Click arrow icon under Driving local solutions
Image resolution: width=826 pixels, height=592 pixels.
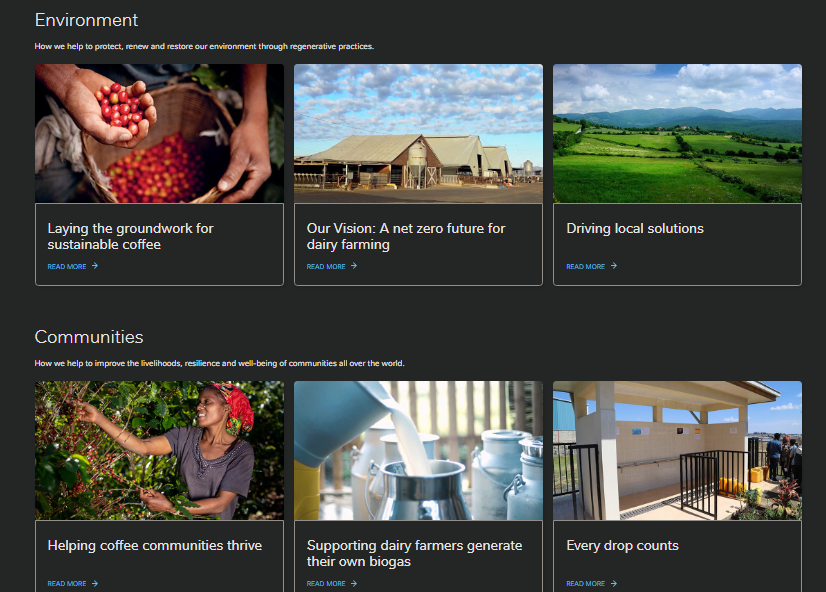[614, 266]
